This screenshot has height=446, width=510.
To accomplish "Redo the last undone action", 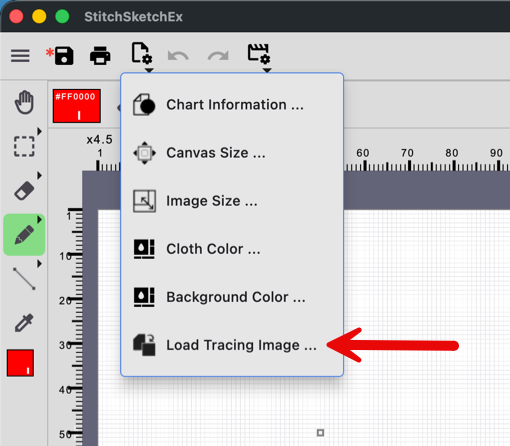I will coord(218,56).
